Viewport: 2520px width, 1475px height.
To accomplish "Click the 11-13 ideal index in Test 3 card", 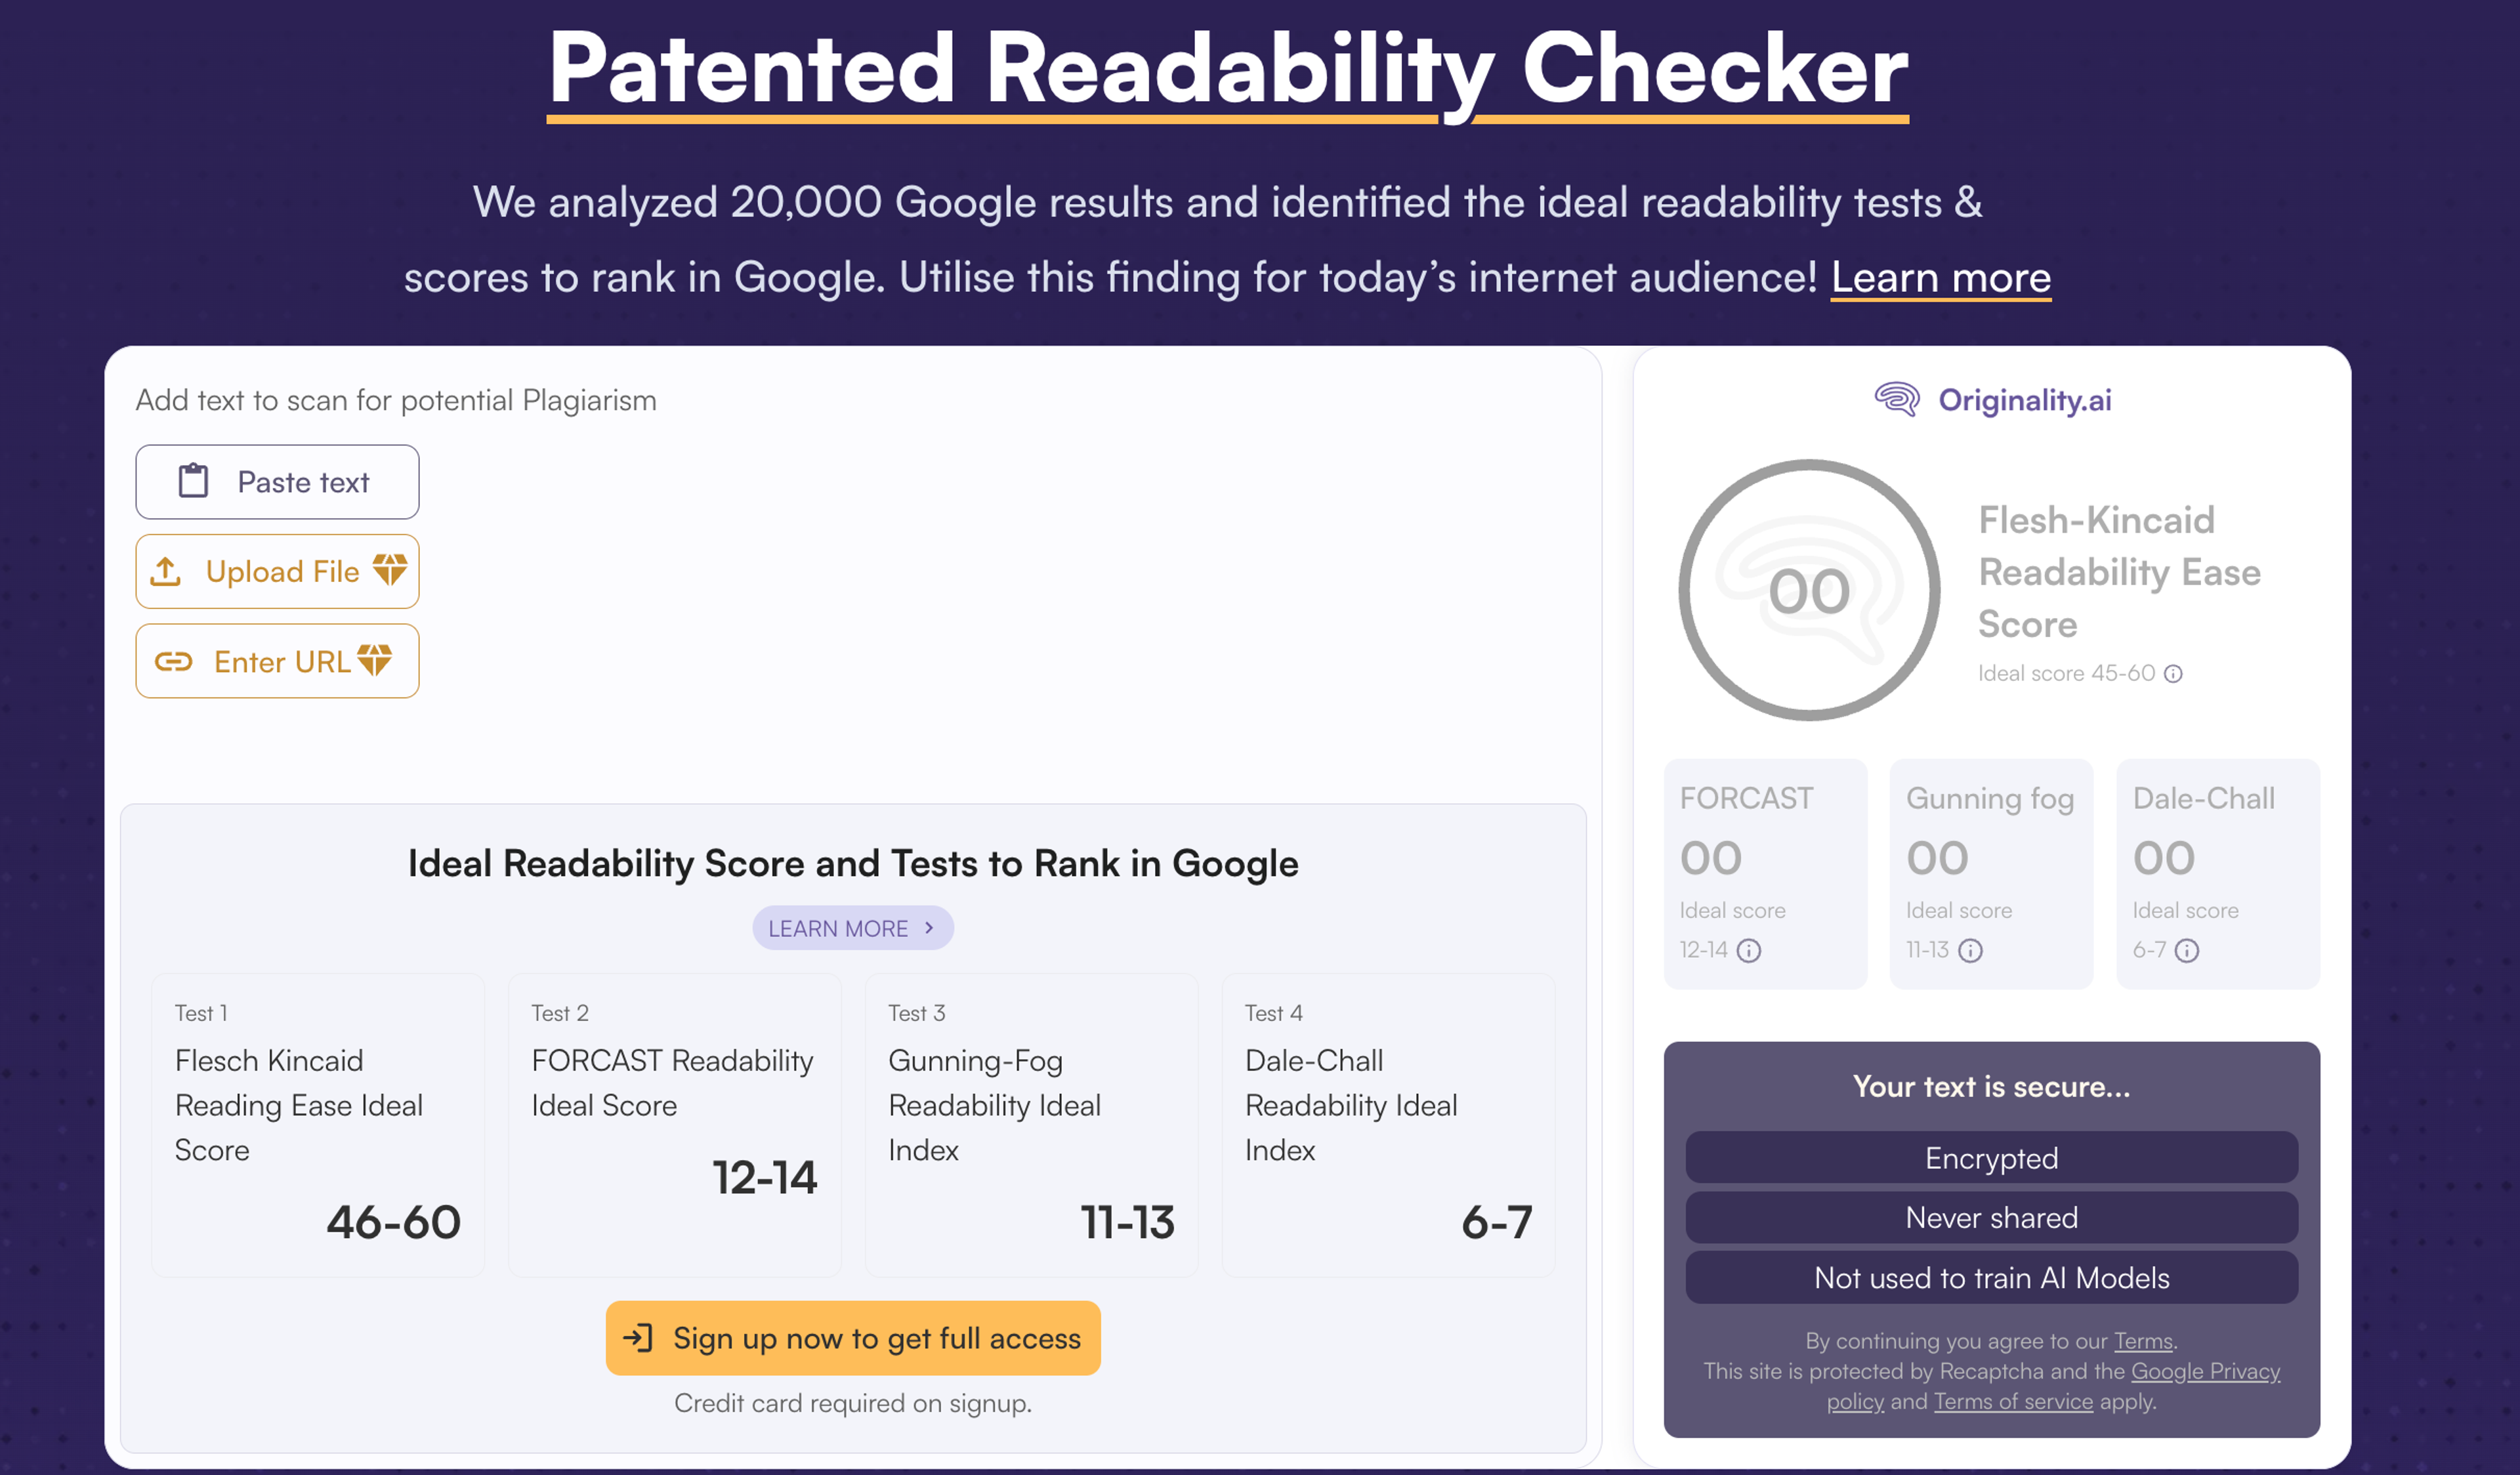I will 1128,1222.
